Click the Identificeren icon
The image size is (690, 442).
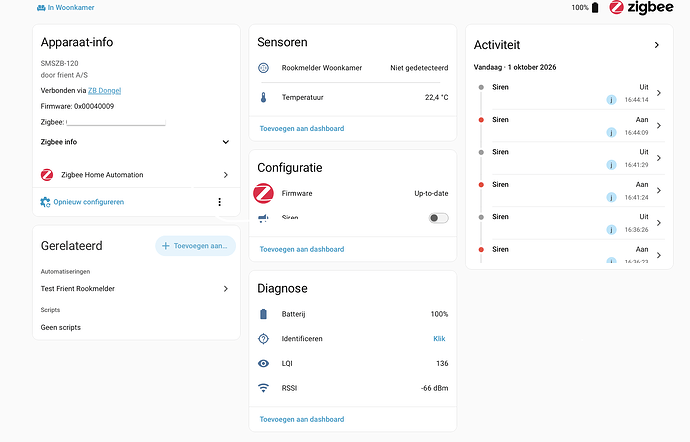pos(263,339)
